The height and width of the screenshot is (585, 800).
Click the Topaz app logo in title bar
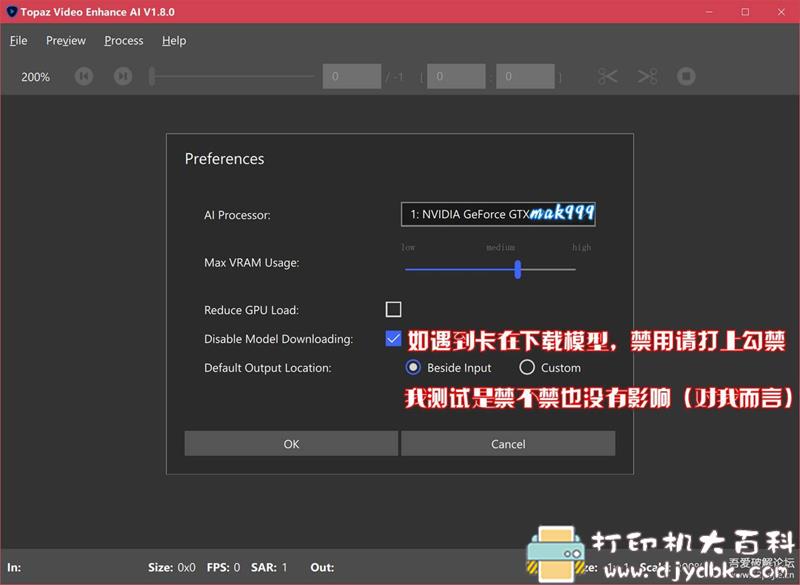coord(11,11)
